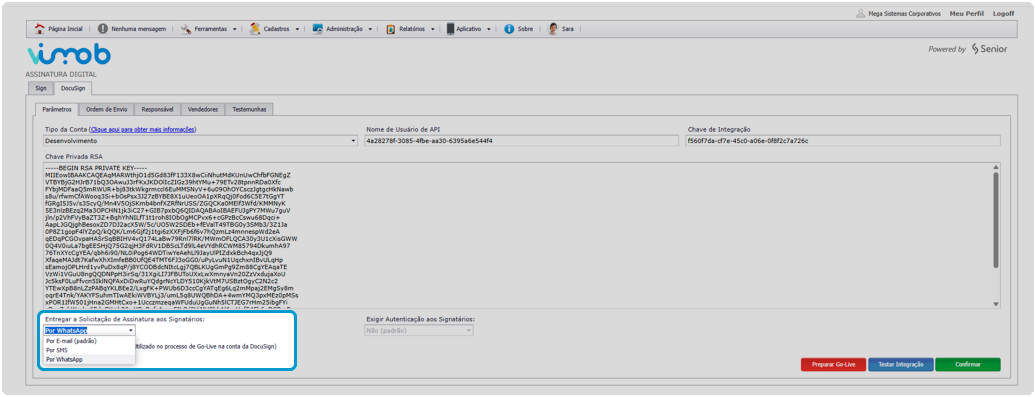Expand the Cadastros menu arrow
The height and width of the screenshot is (397, 1035).
click(297, 29)
